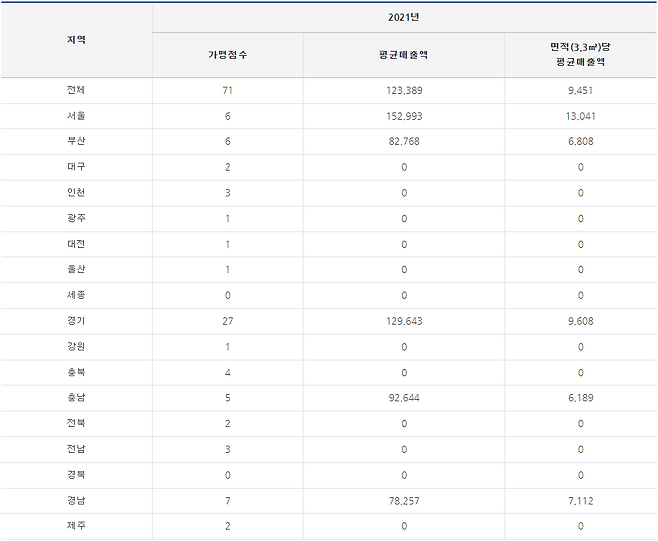Viewport: 658px width, 541px height.
Task: Select the 78,257 value for 경남
Action: (404, 500)
